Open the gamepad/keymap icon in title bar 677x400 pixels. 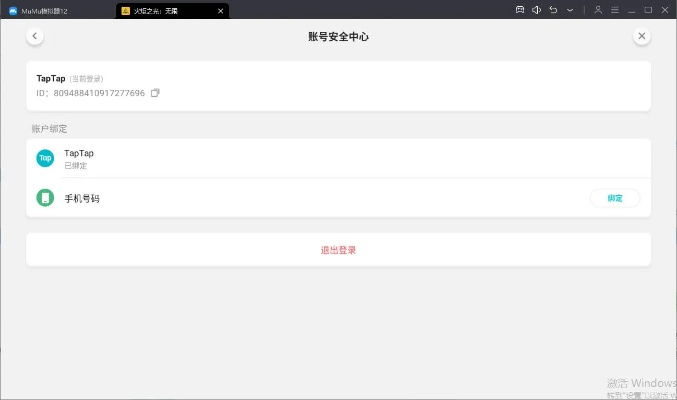coord(520,10)
